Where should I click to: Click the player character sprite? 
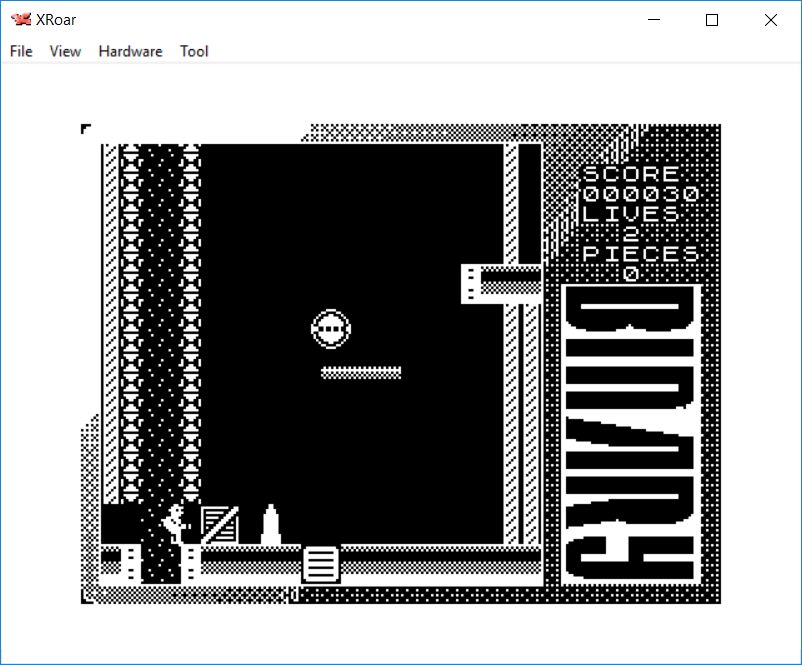[x=175, y=523]
